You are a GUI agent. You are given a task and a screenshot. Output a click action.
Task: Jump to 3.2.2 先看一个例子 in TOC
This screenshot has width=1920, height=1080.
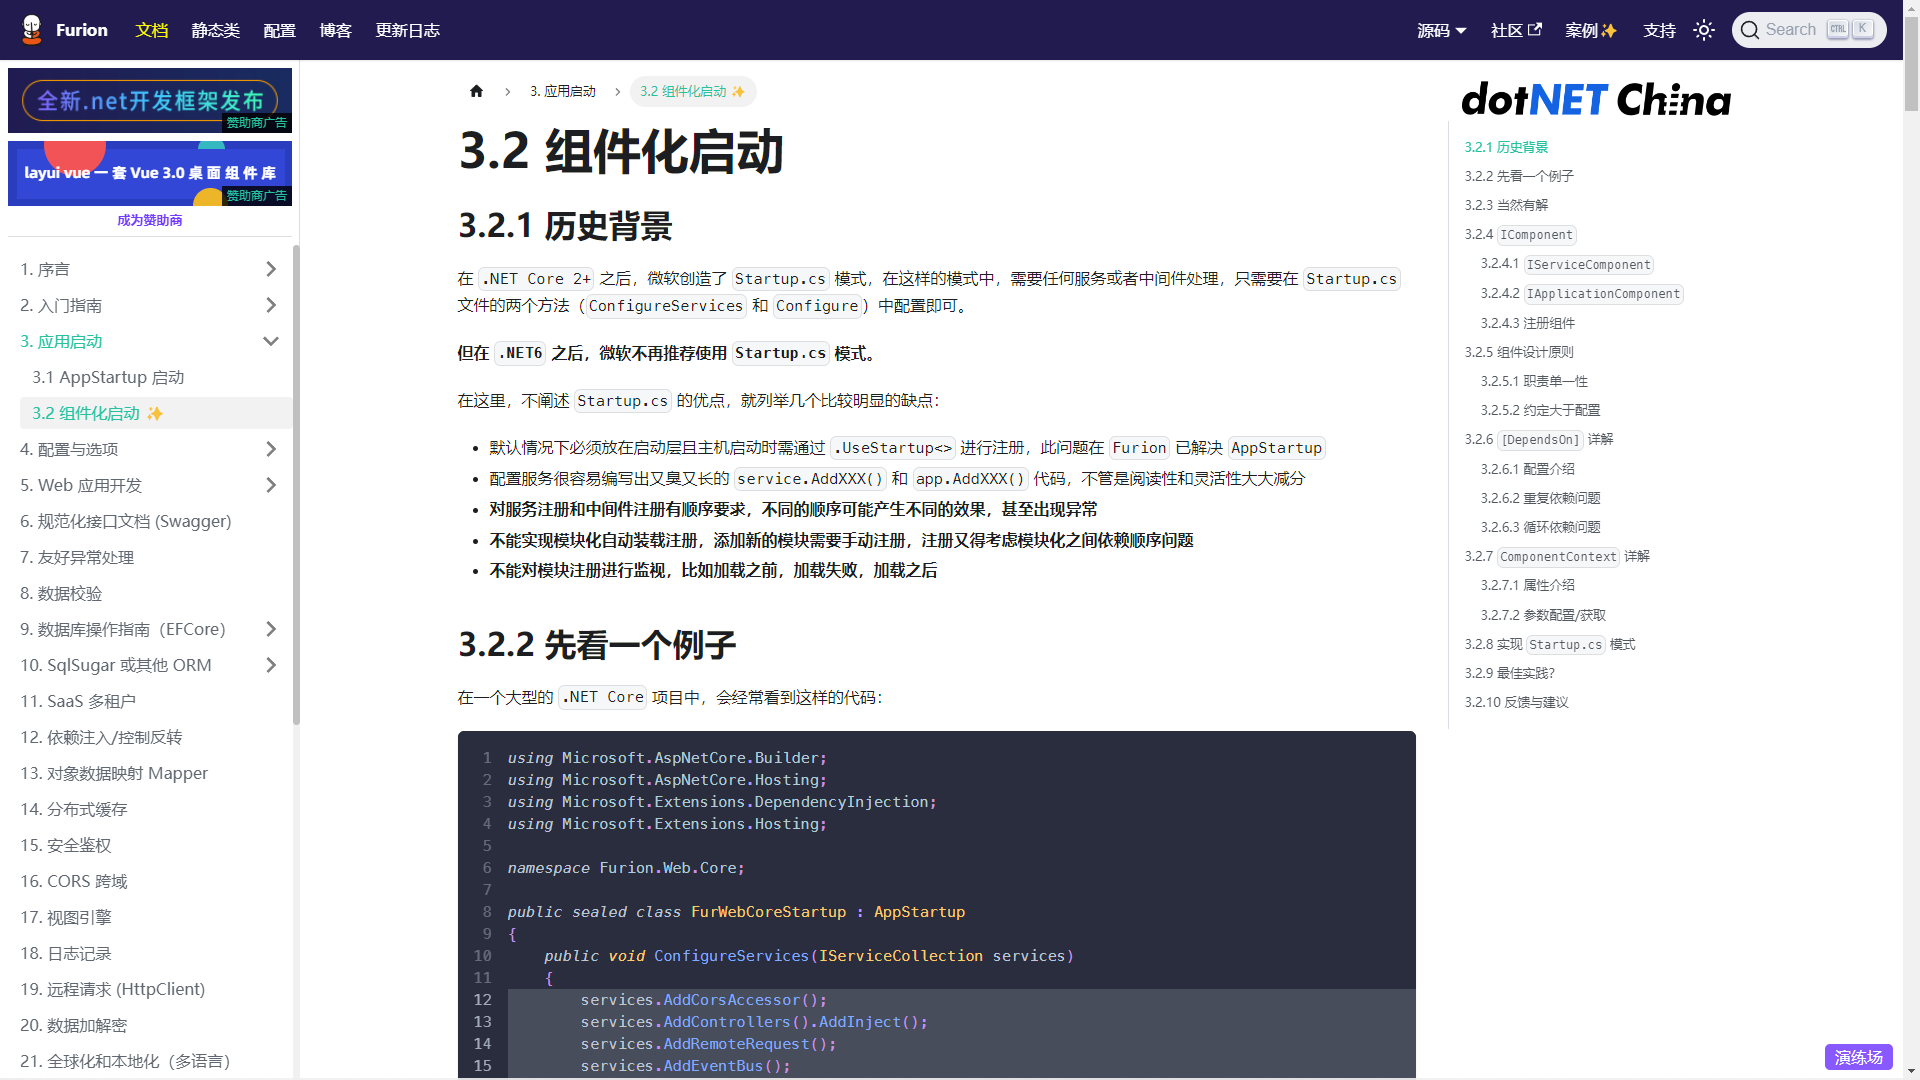(1519, 176)
